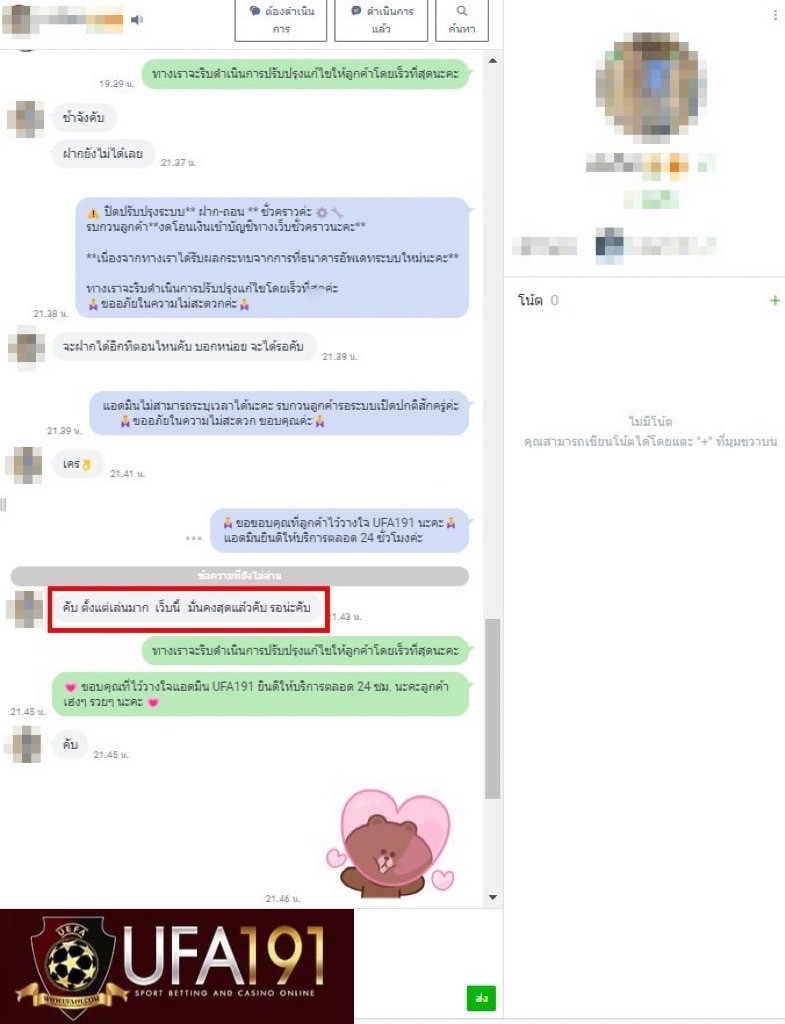Click the speaker mute icon beside the name
The width and height of the screenshot is (785, 1024).
(x=136, y=20)
